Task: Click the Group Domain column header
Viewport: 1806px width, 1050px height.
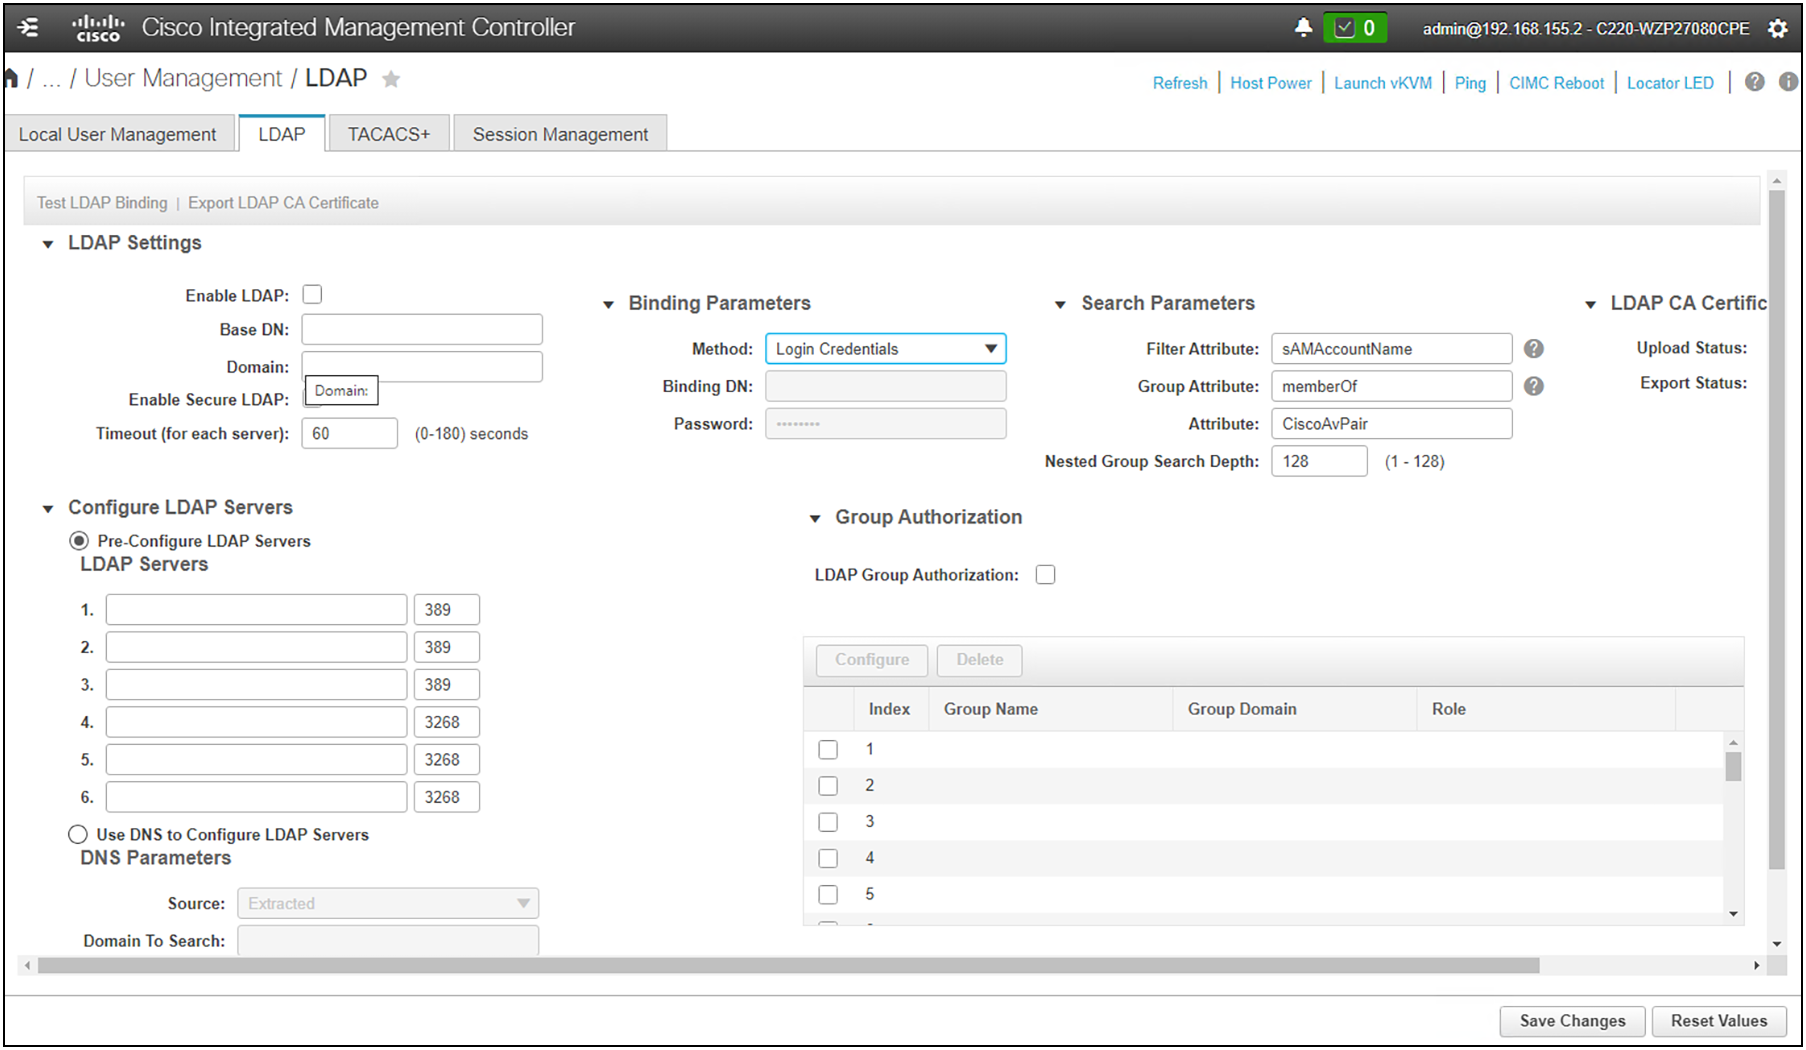Action: (1242, 709)
